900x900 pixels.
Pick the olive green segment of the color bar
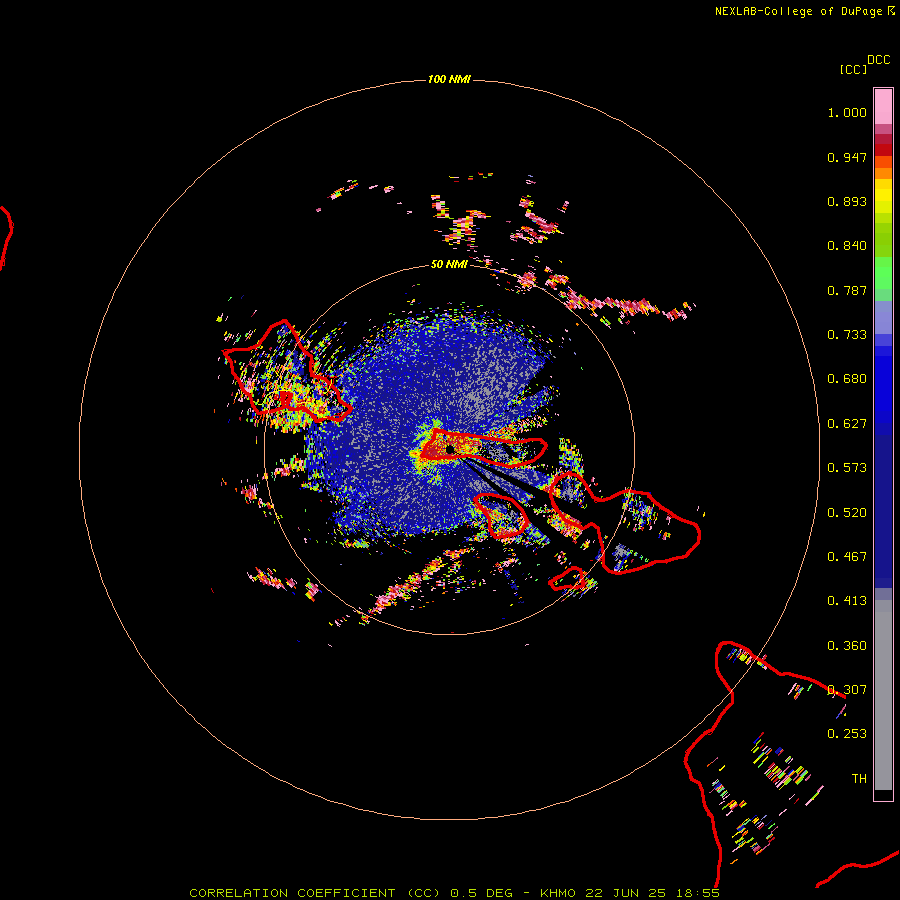(x=883, y=239)
